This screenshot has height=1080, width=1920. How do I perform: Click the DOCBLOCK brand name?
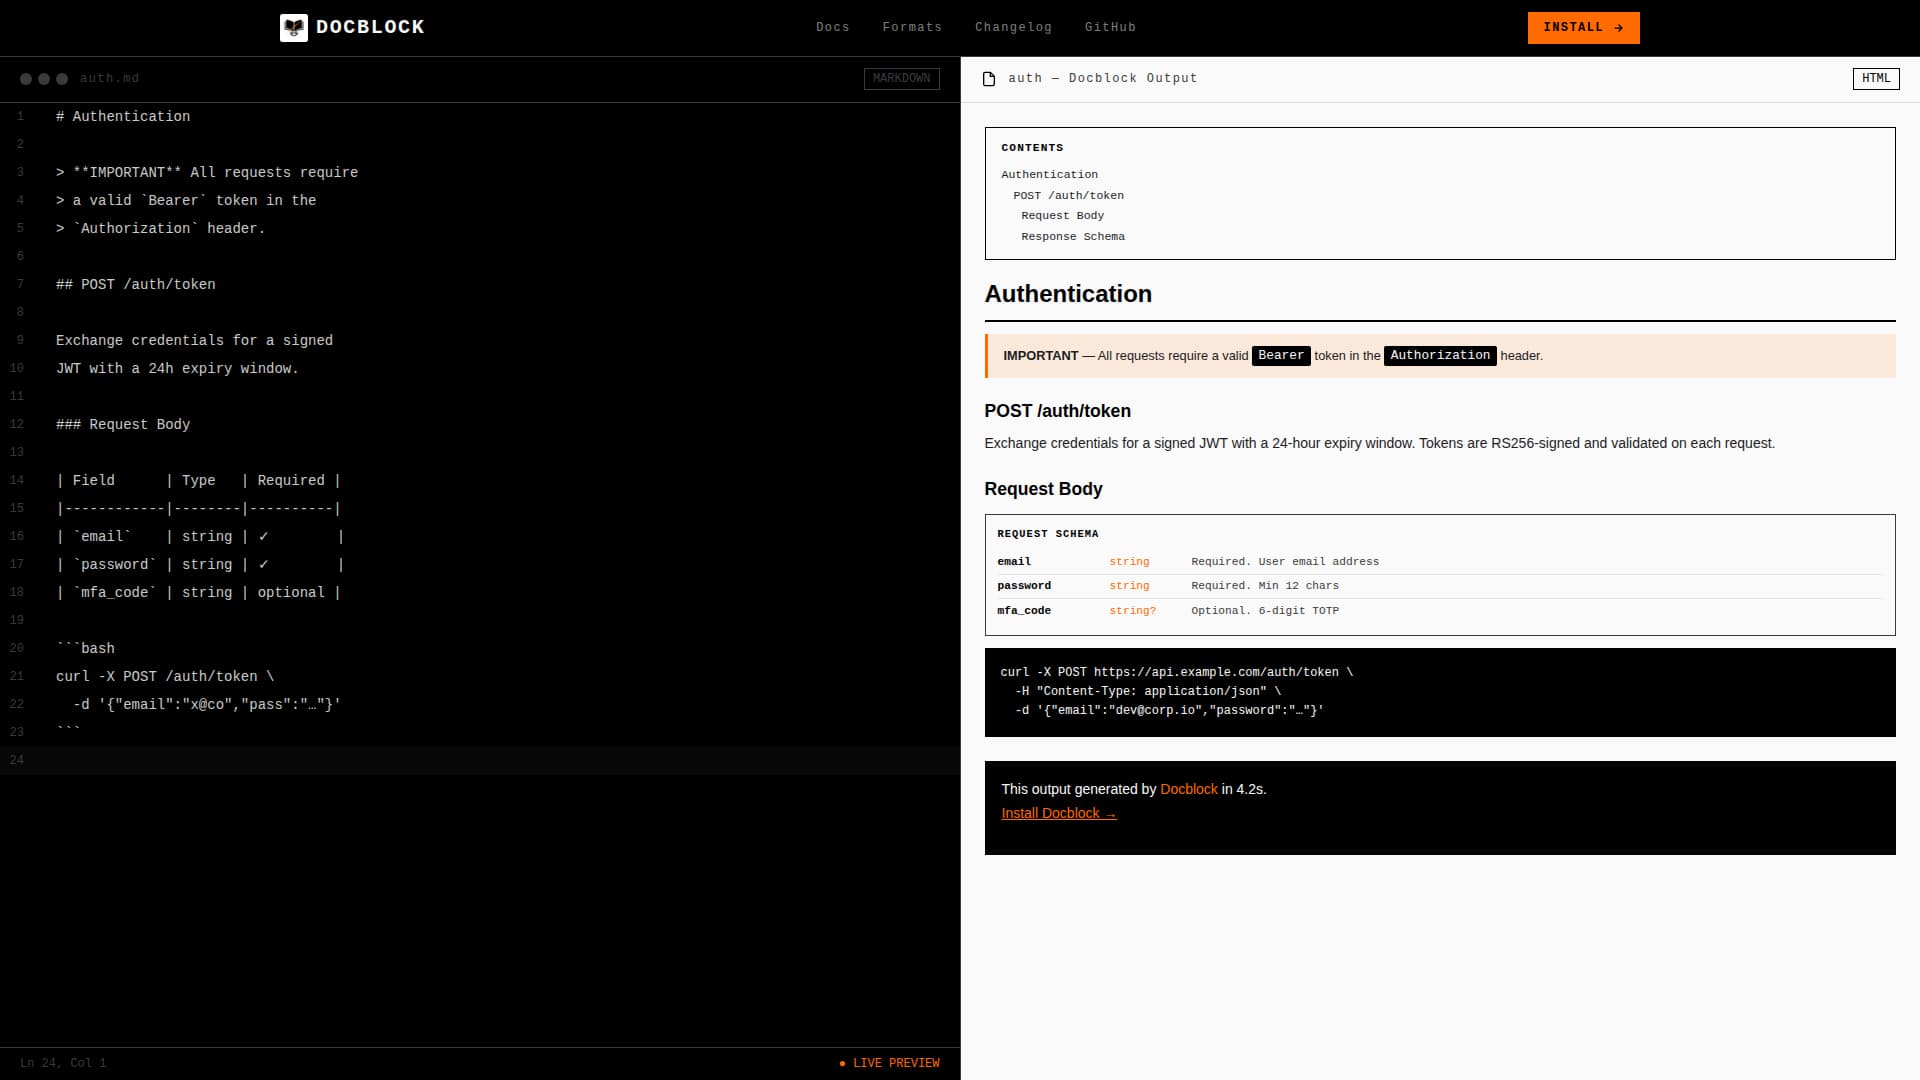[370, 27]
